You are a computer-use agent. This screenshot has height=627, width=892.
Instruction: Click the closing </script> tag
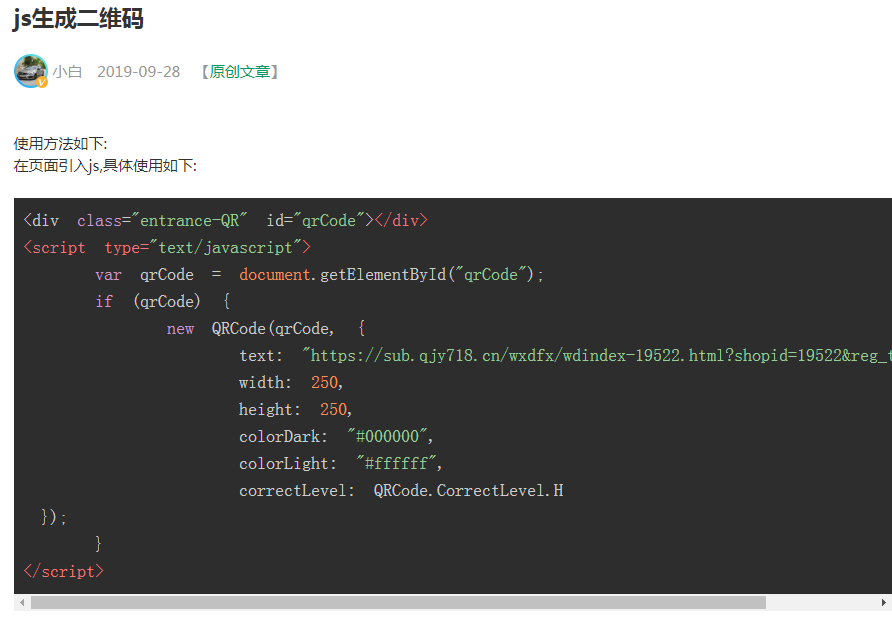(63, 571)
